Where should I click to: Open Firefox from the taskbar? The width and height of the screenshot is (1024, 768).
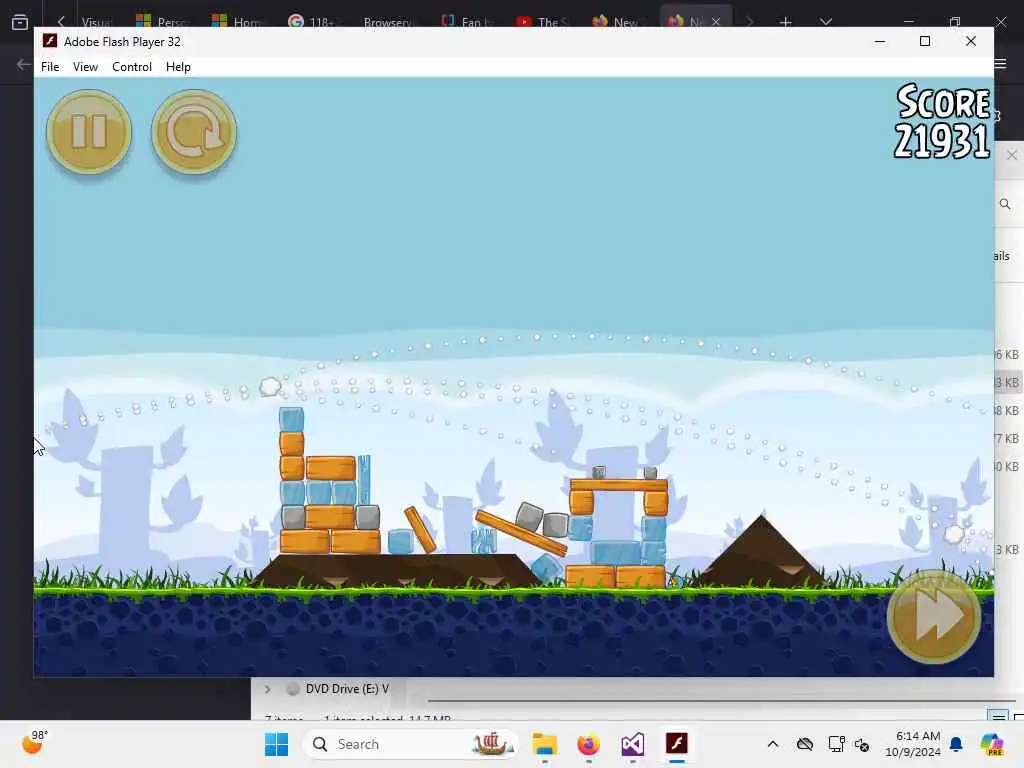pyautogui.click(x=588, y=744)
